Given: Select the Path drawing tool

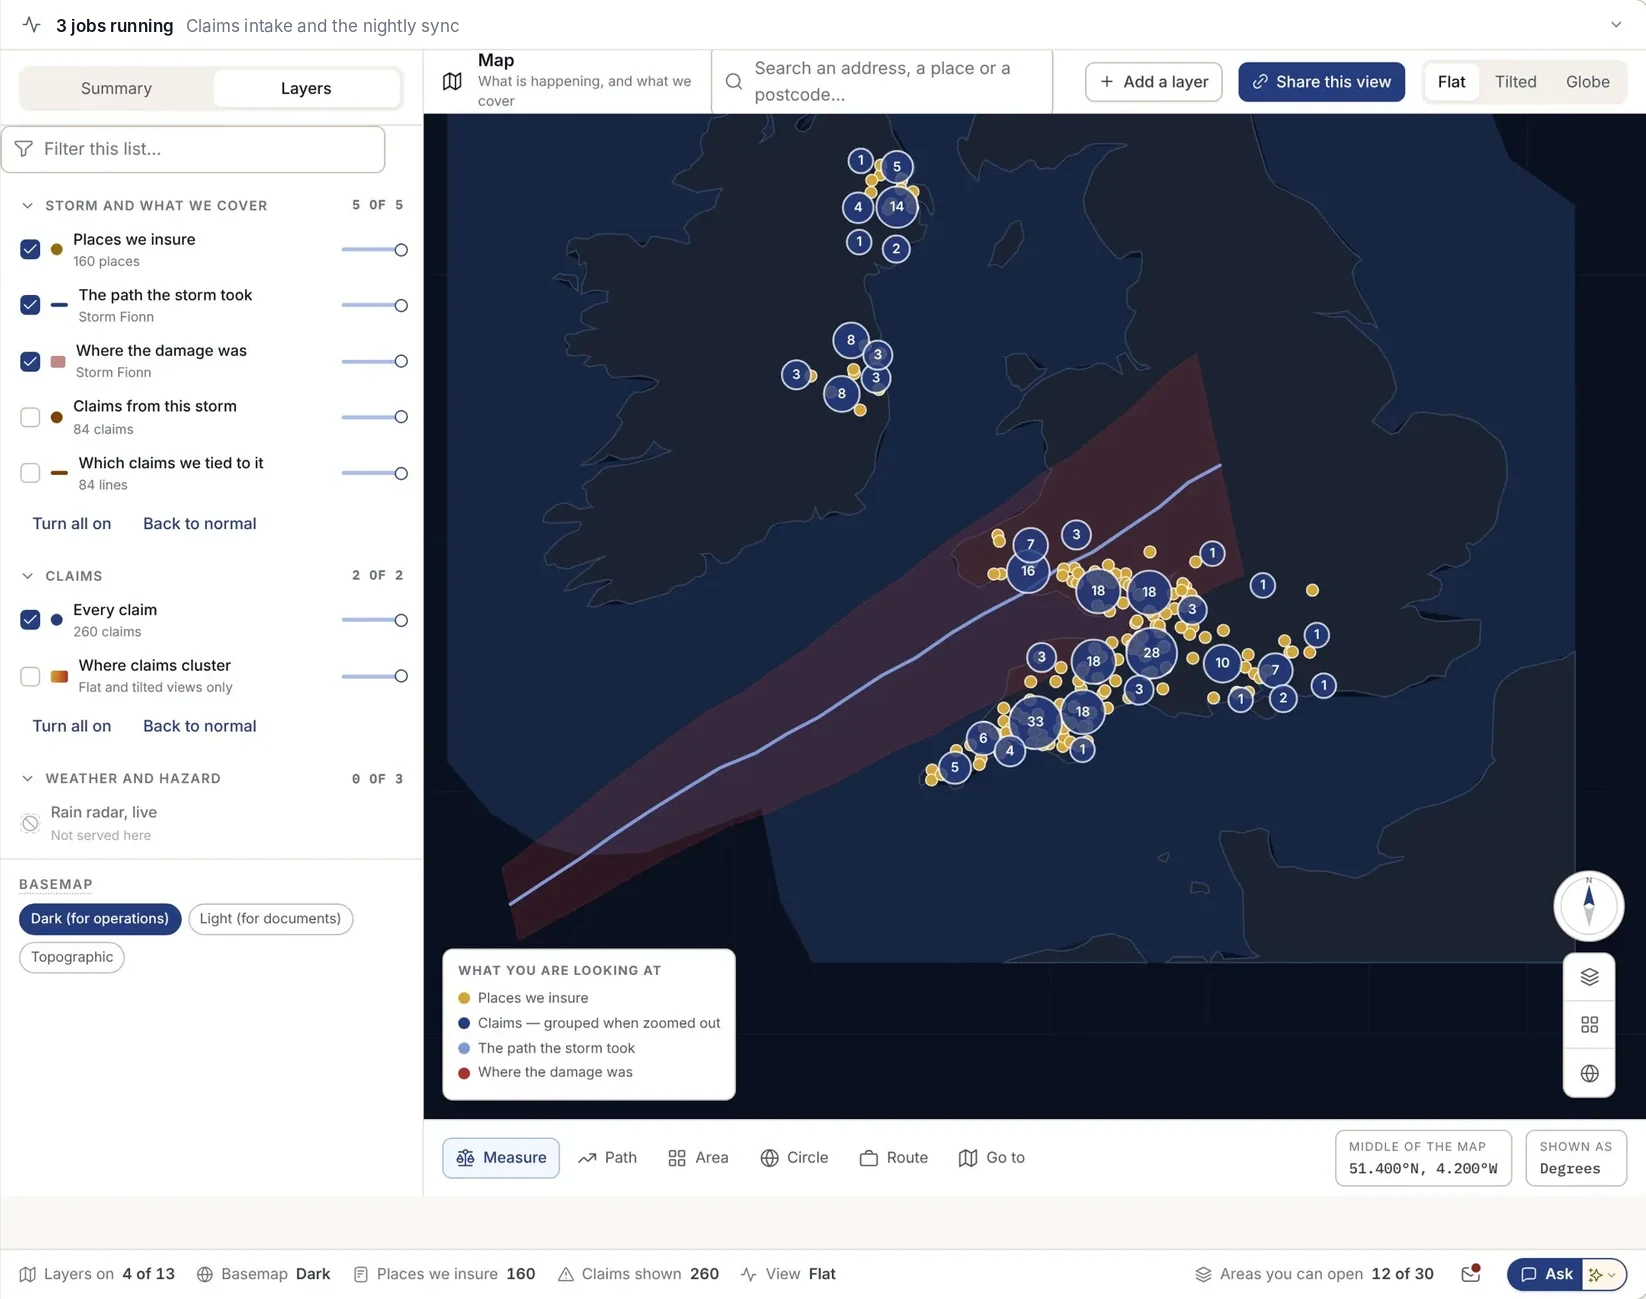Looking at the screenshot, I should point(607,1157).
